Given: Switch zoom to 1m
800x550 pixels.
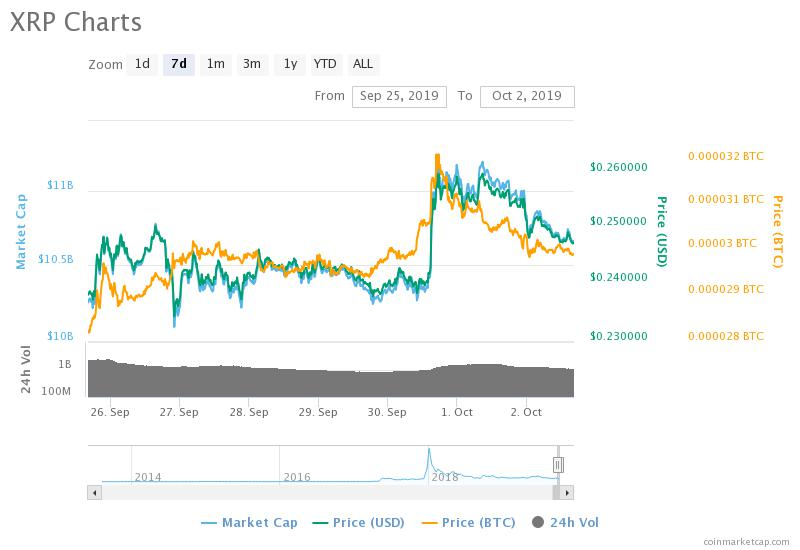Looking at the screenshot, I should click(215, 64).
